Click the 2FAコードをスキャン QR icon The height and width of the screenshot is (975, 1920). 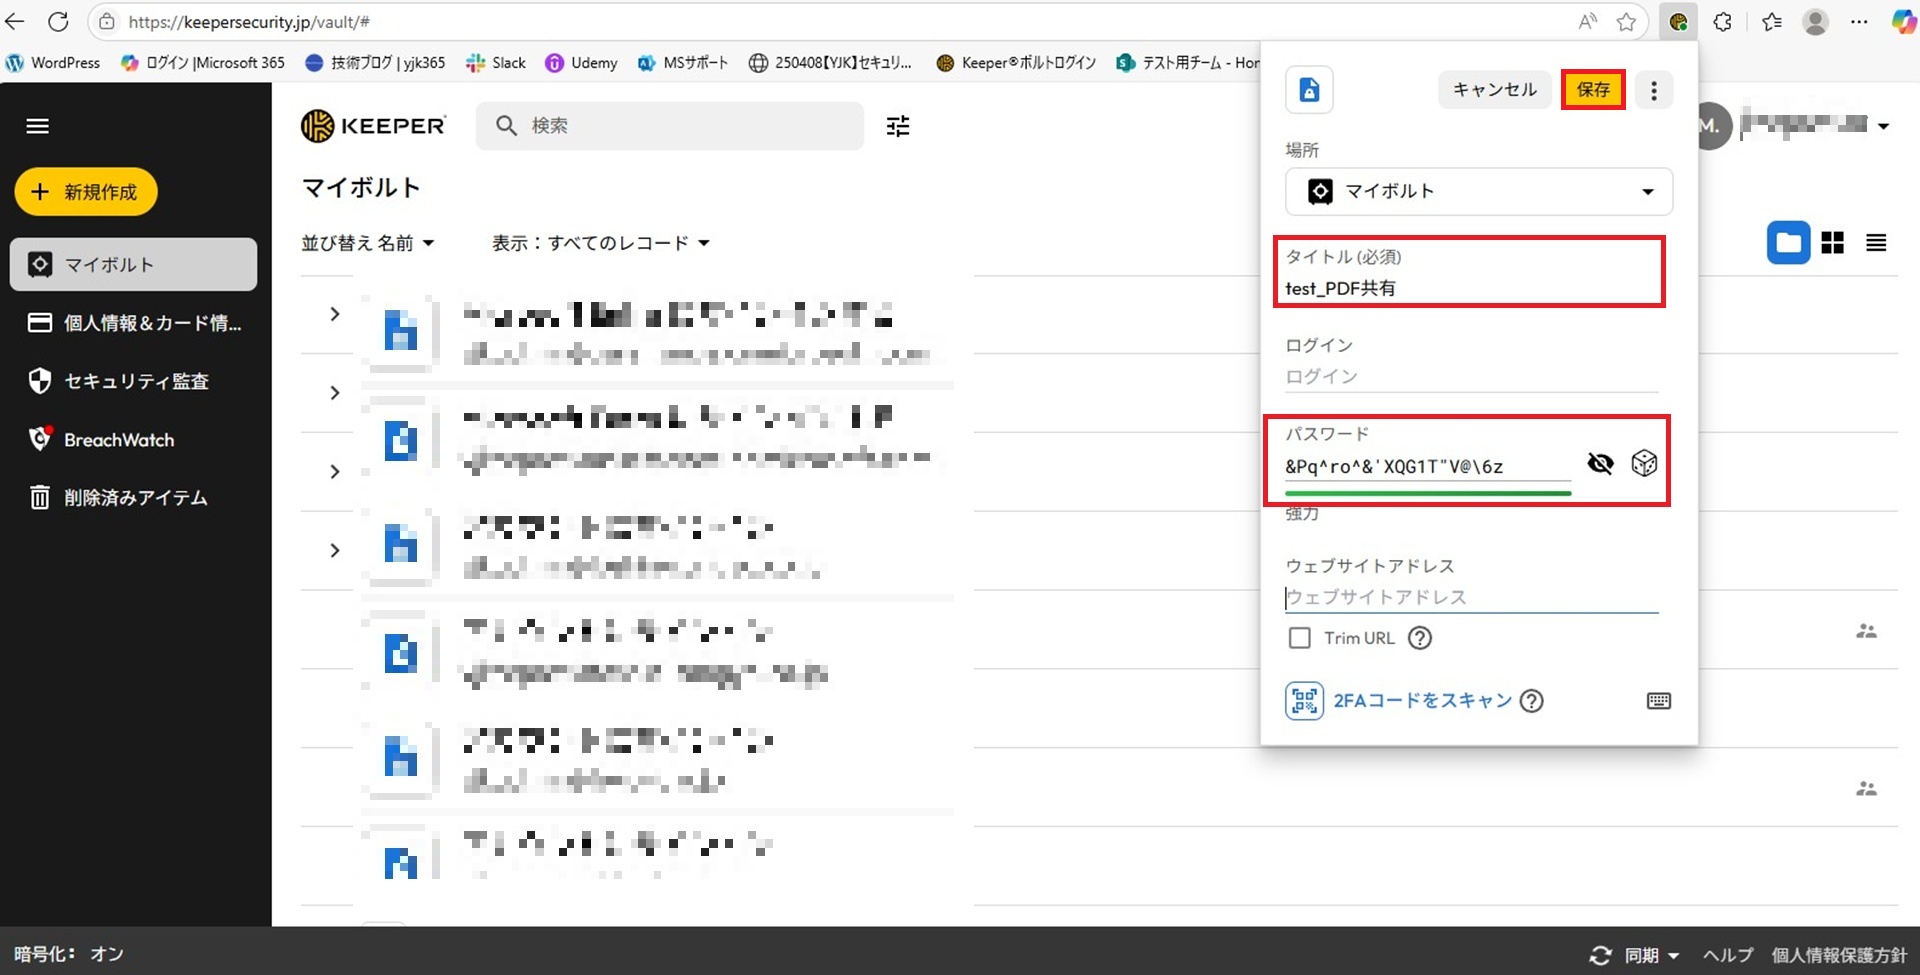click(x=1304, y=701)
